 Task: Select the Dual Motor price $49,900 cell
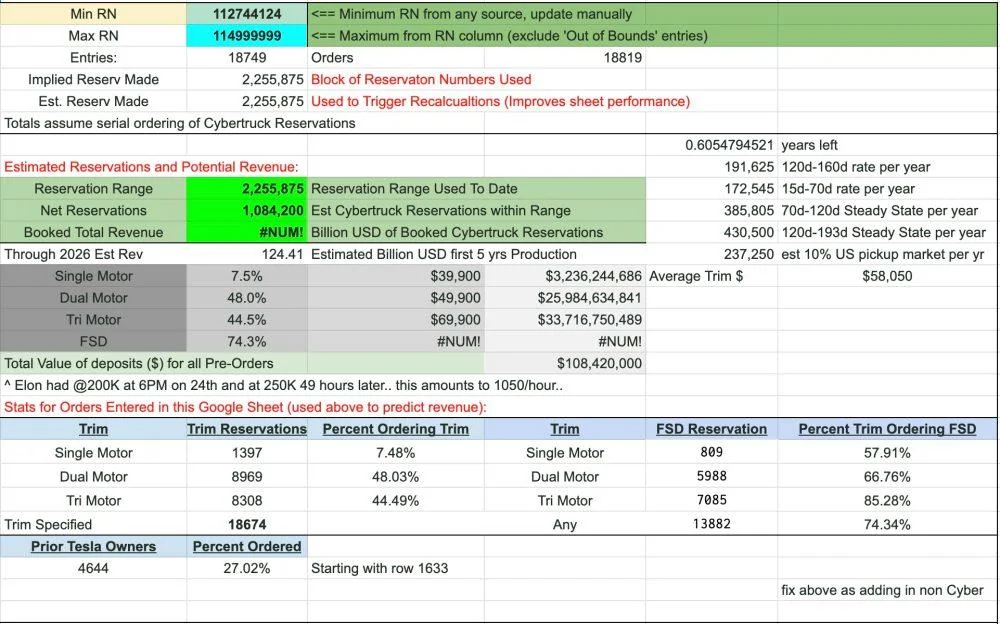point(395,298)
